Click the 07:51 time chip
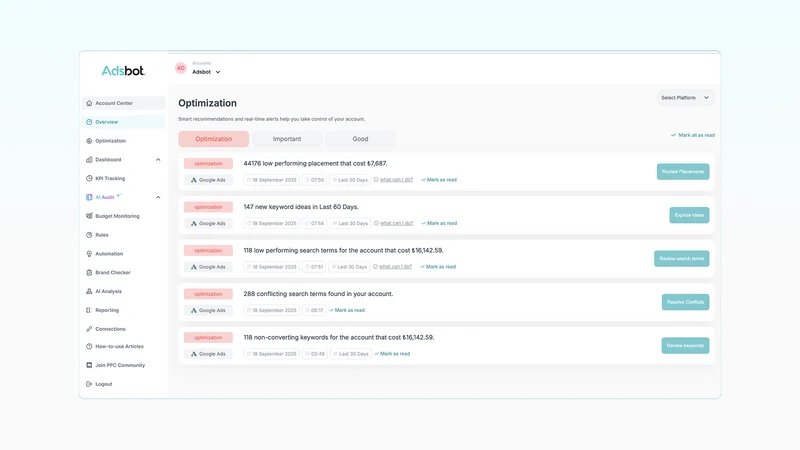Image resolution: width=800 pixels, height=450 pixels. [314, 267]
